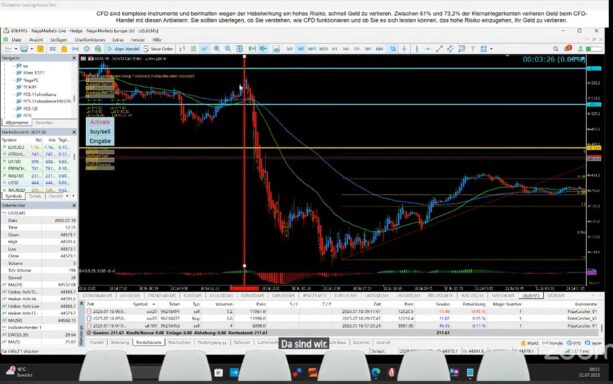Open the Market Watch tabs dropdown arrow
This screenshot has height=384, width=613.
click(67, 196)
